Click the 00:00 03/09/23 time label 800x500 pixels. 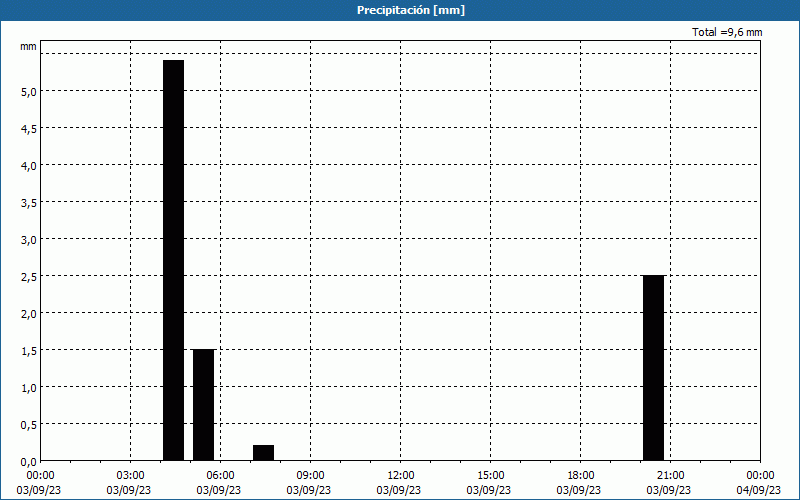(x=39, y=483)
